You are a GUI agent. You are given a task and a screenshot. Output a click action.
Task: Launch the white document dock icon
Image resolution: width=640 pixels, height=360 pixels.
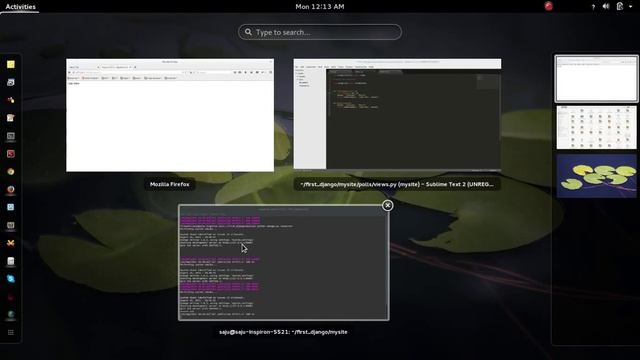[x=11, y=261]
